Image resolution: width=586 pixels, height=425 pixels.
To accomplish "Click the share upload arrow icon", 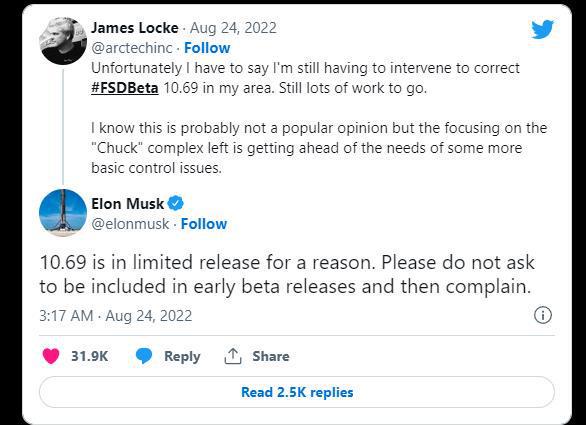I will (x=233, y=356).
